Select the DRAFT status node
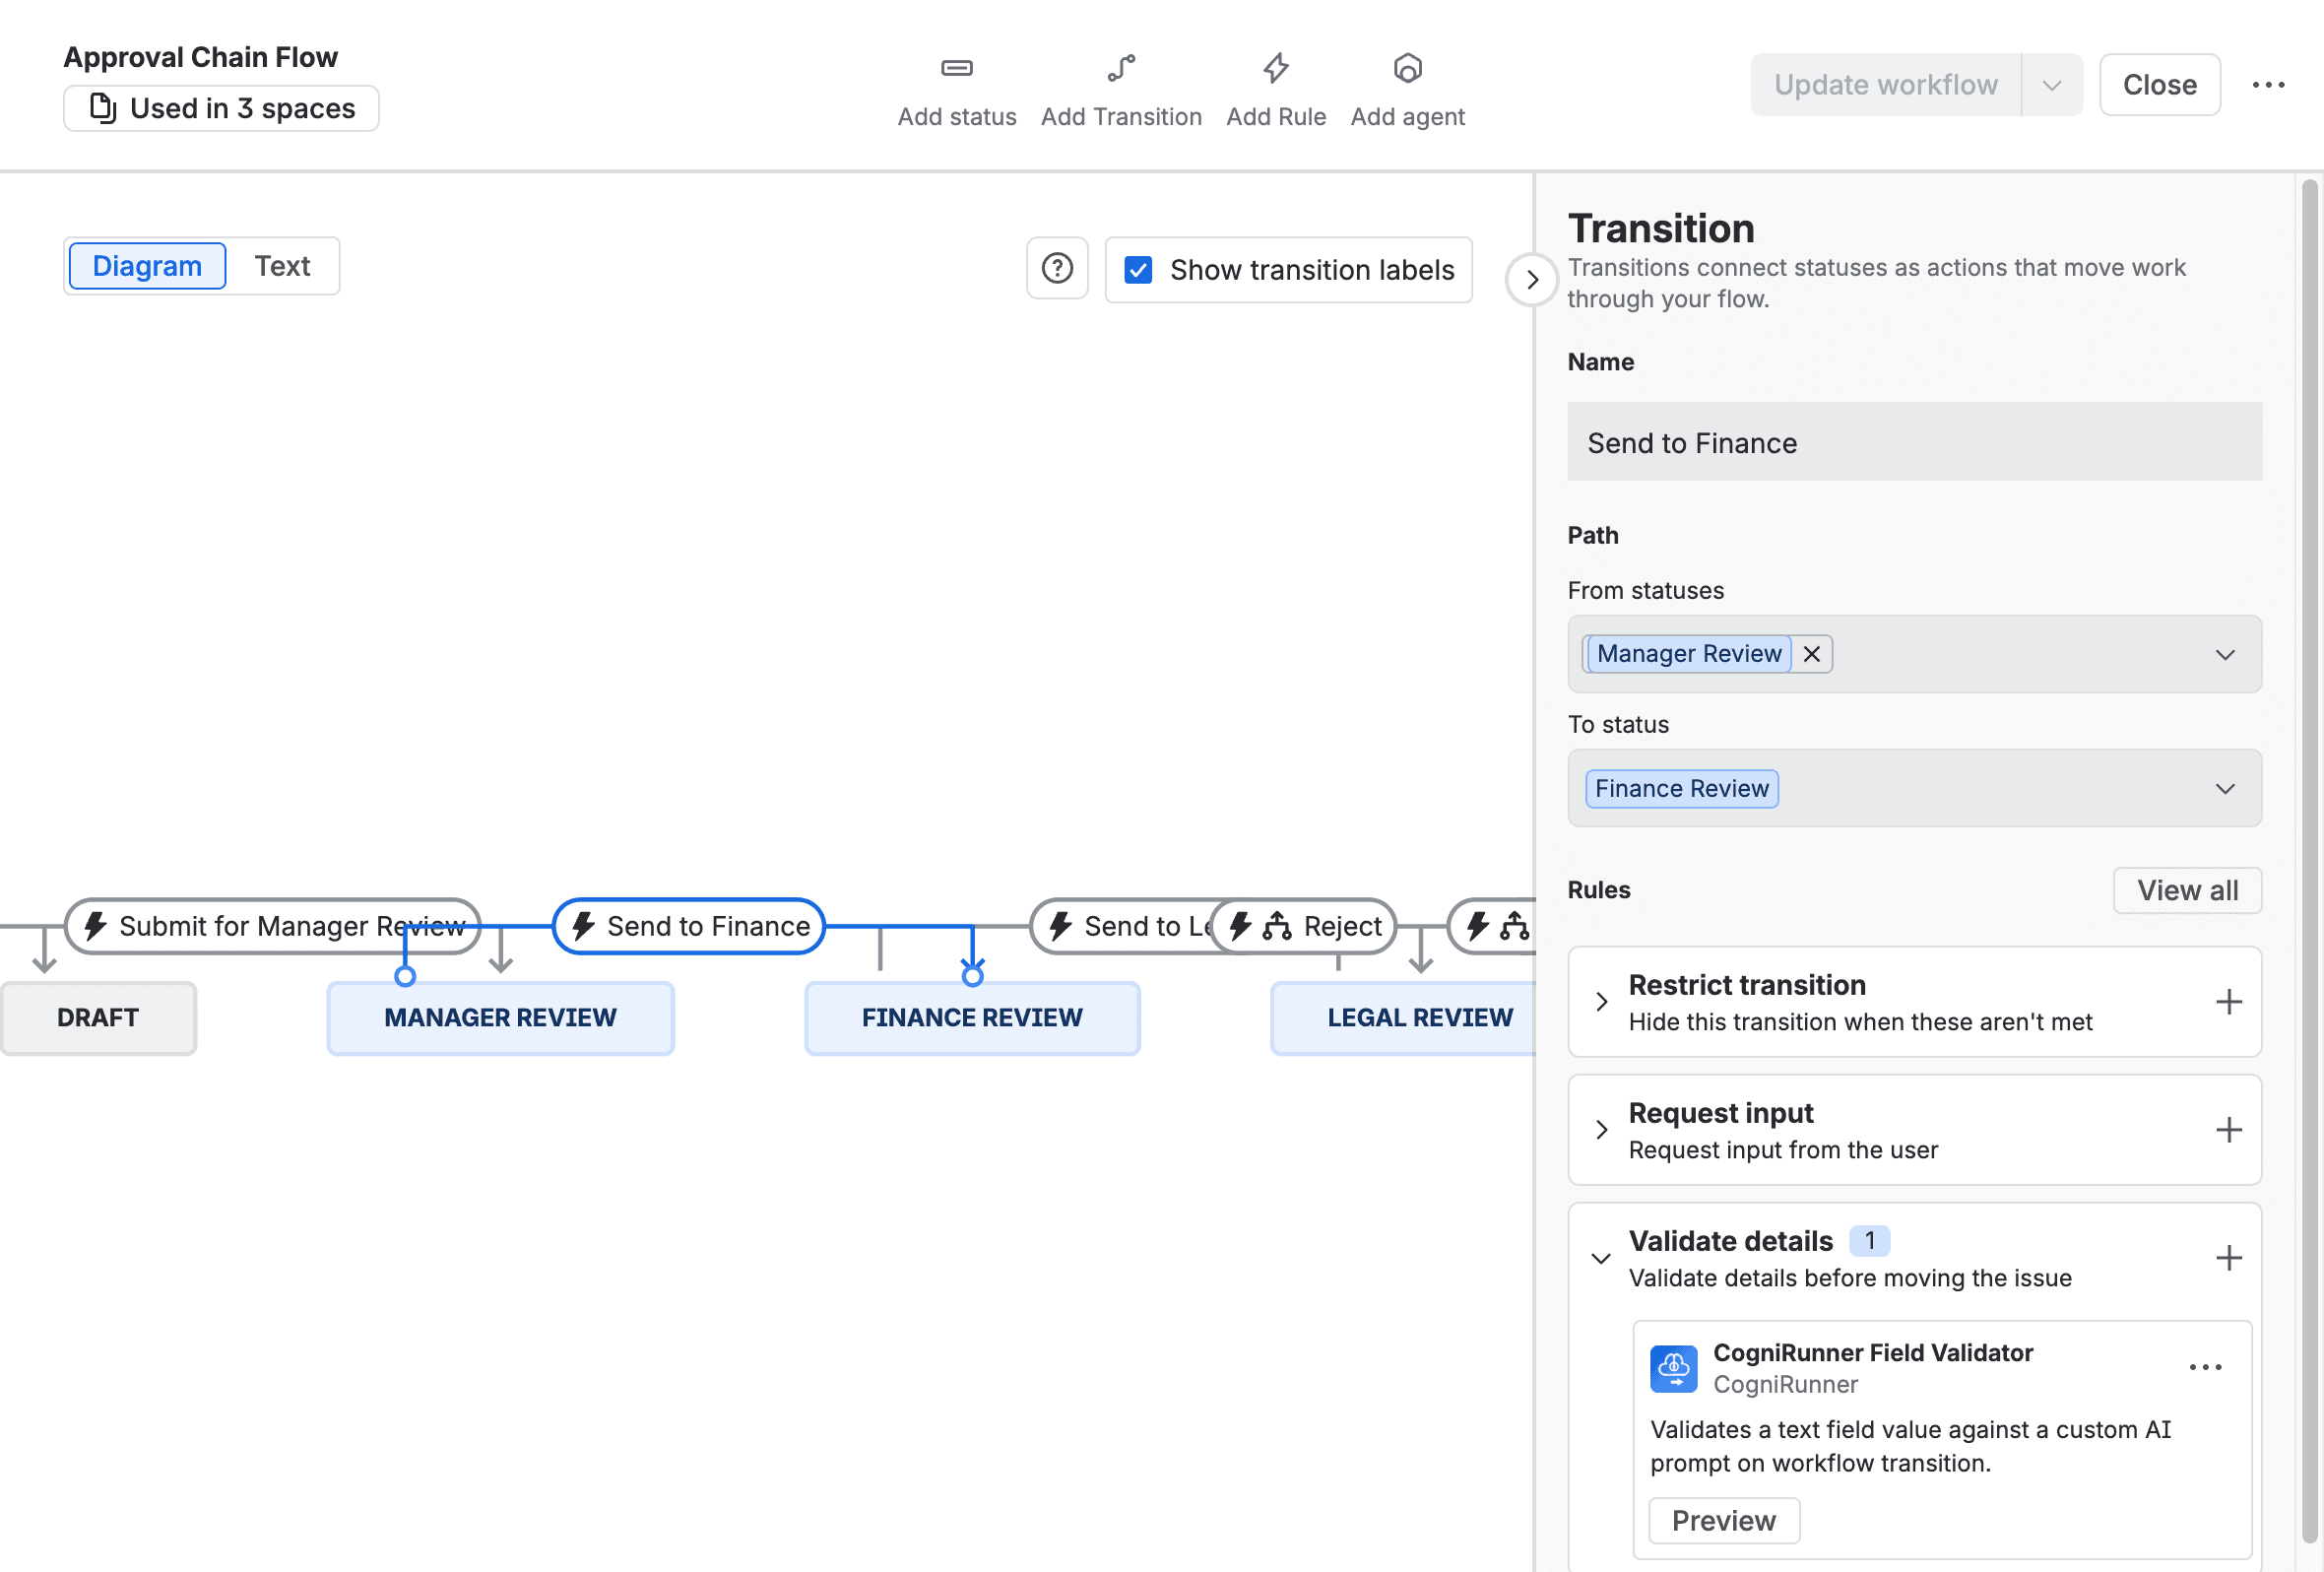This screenshot has width=2324, height=1572. point(98,1018)
